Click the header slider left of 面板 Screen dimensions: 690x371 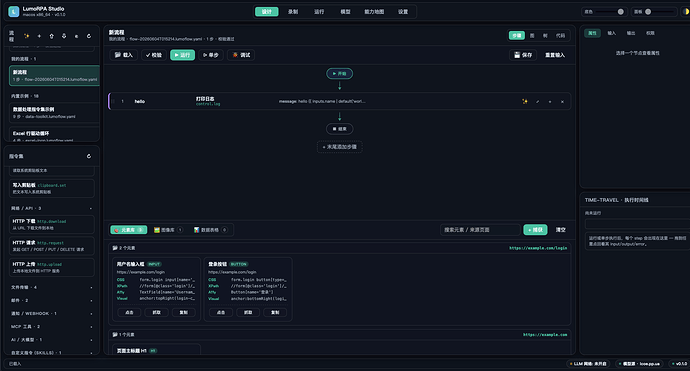(610, 12)
